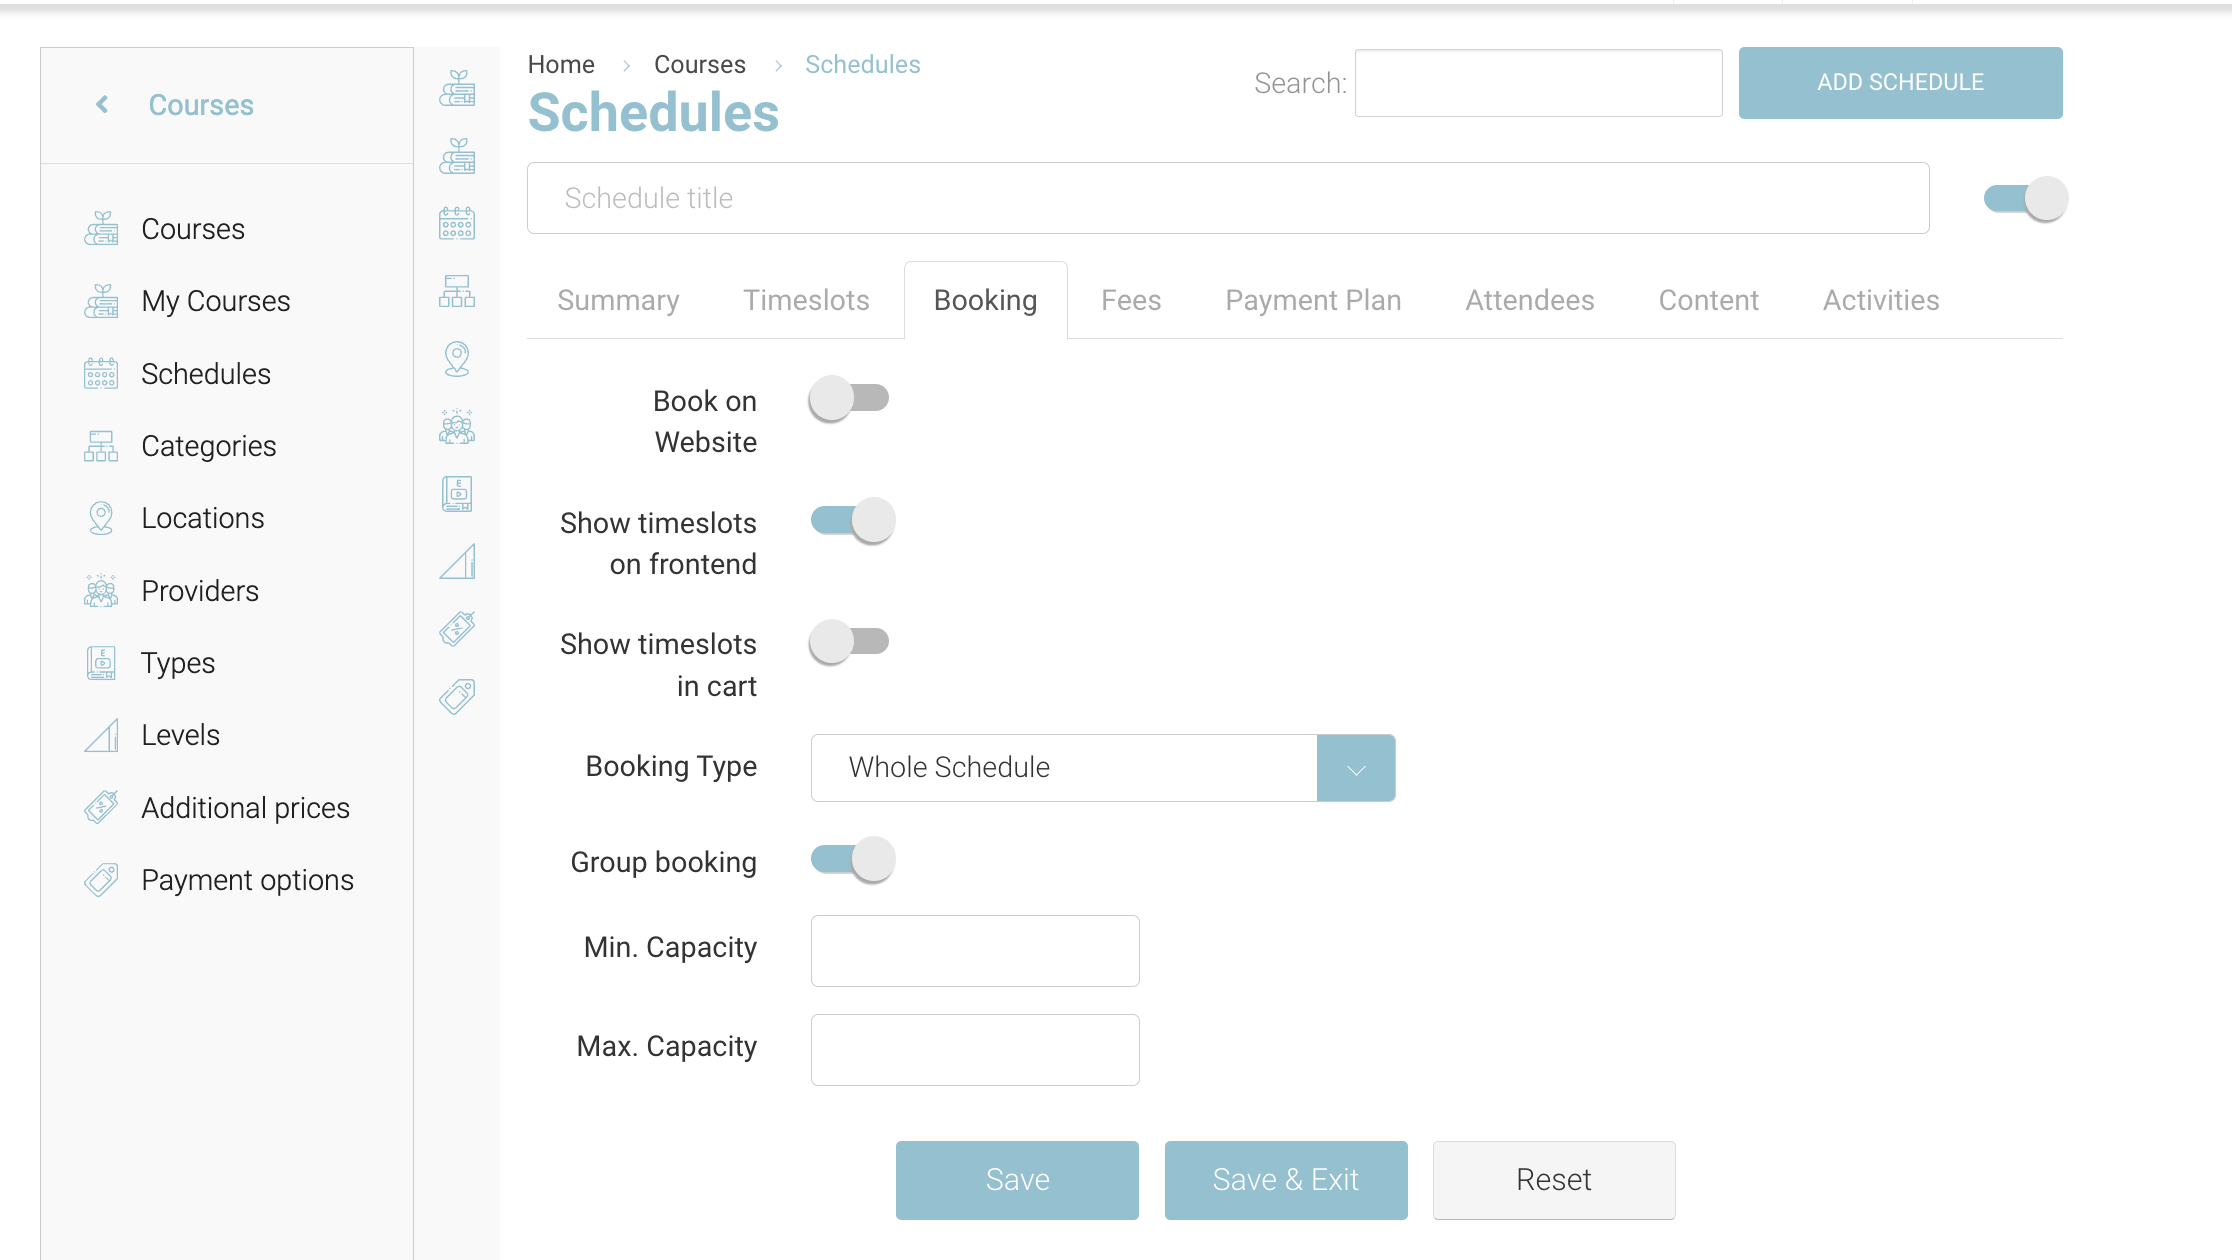2232x1260 pixels.
Task: Click the Types book icon in sidebar
Action: [x=101, y=663]
